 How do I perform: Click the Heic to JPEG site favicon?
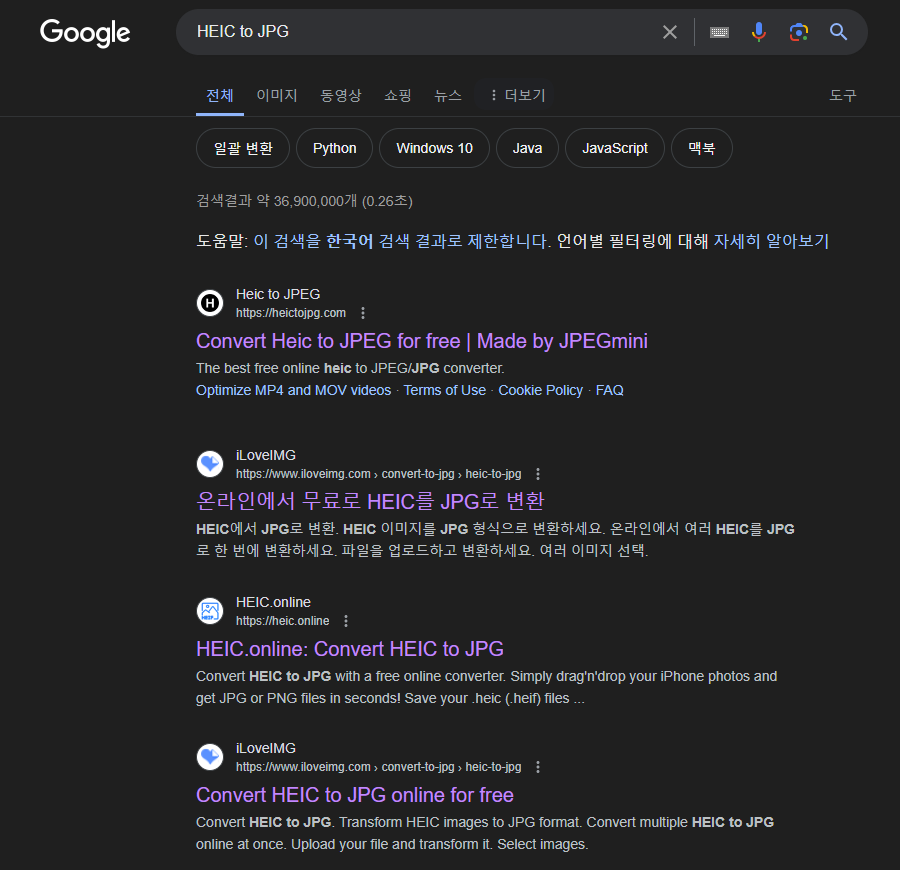(x=210, y=303)
